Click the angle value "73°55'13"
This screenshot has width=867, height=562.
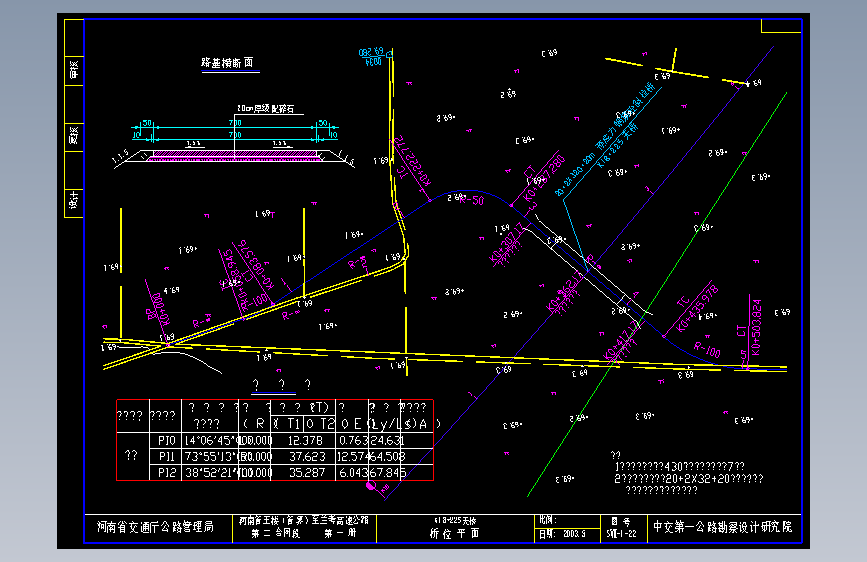point(211,456)
